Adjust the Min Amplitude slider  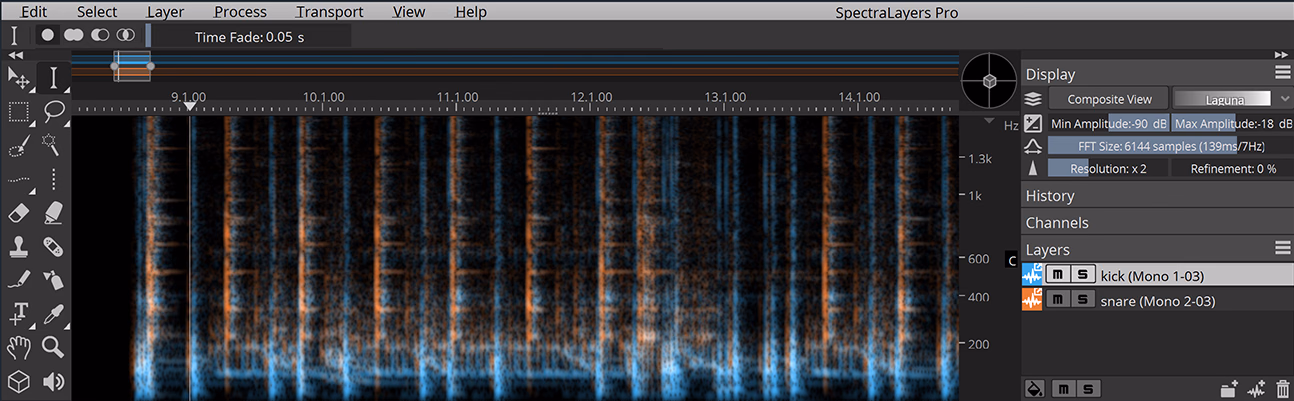[x=1108, y=124]
